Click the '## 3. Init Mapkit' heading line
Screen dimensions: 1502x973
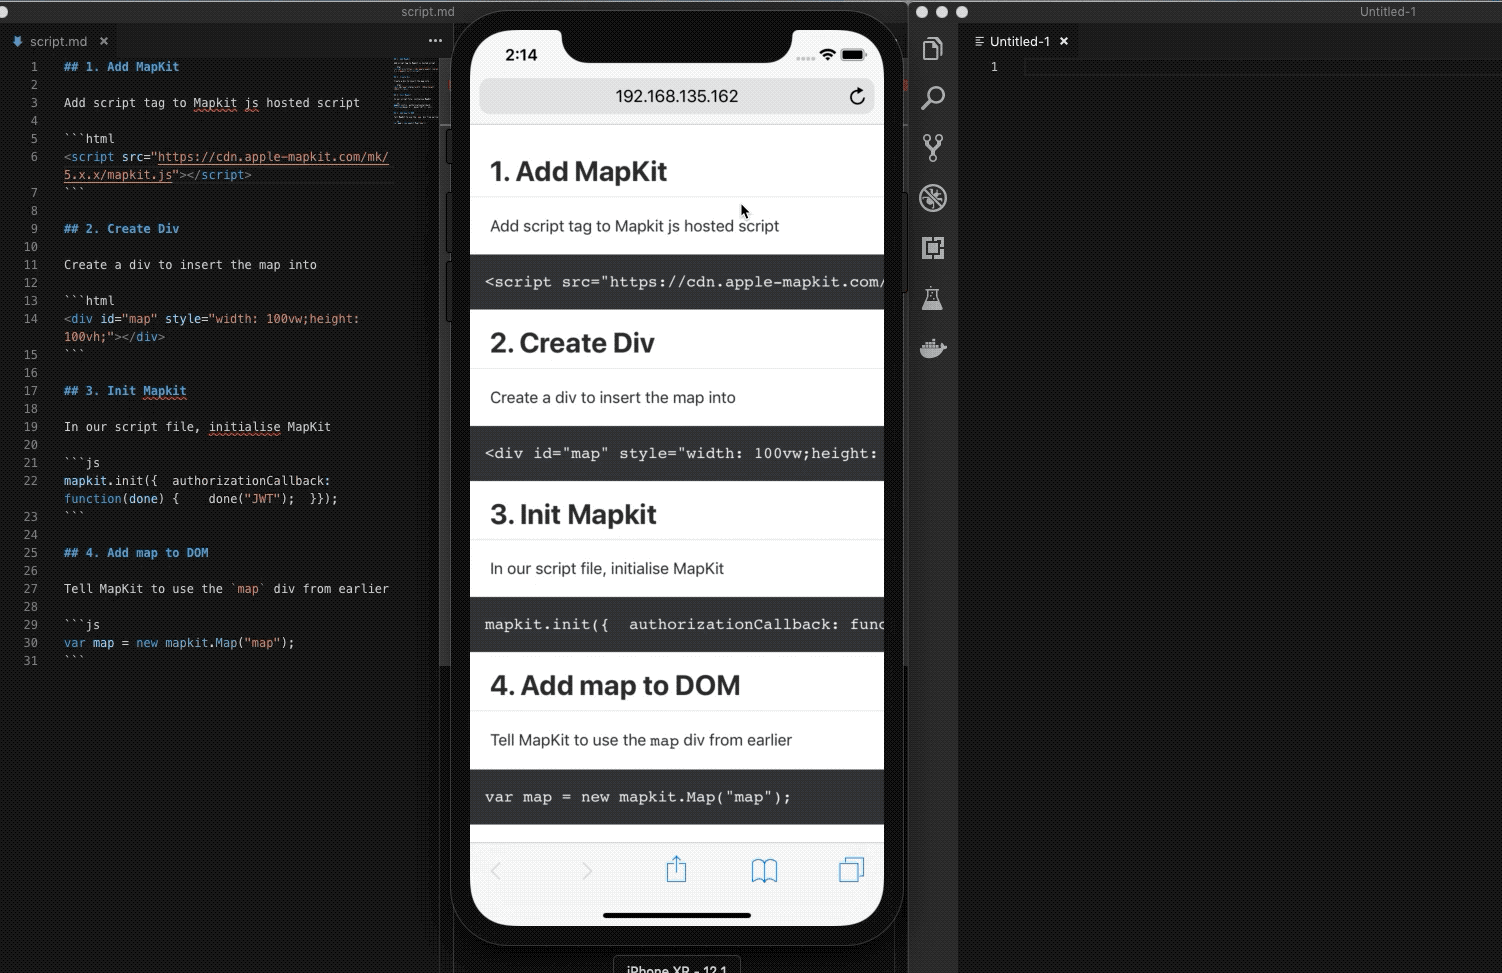click(125, 391)
